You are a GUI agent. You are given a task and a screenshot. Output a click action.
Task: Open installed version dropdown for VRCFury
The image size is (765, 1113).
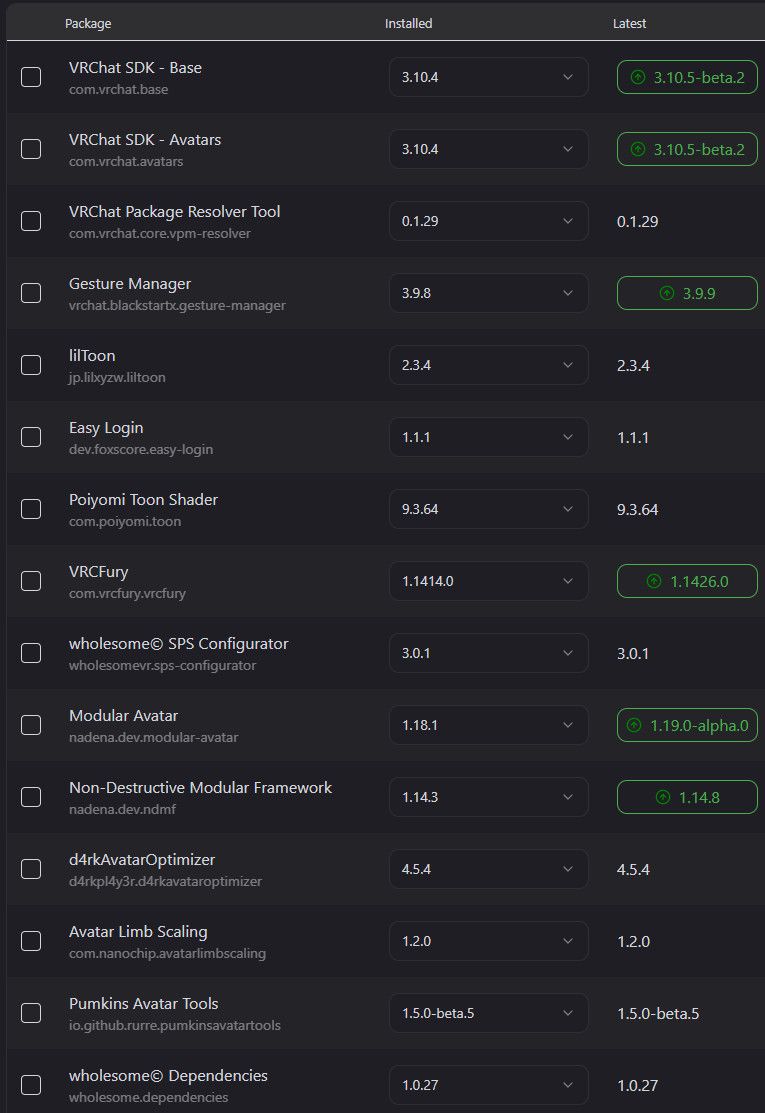[x=488, y=581]
